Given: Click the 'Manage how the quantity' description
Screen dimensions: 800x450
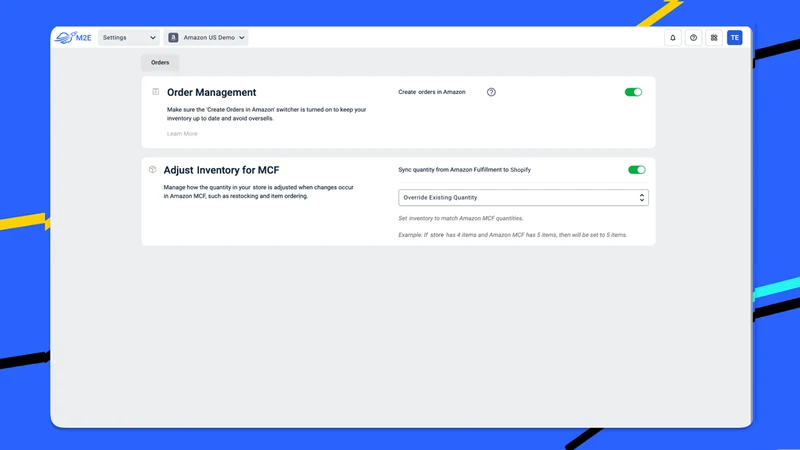Looking at the screenshot, I should pos(259,192).
